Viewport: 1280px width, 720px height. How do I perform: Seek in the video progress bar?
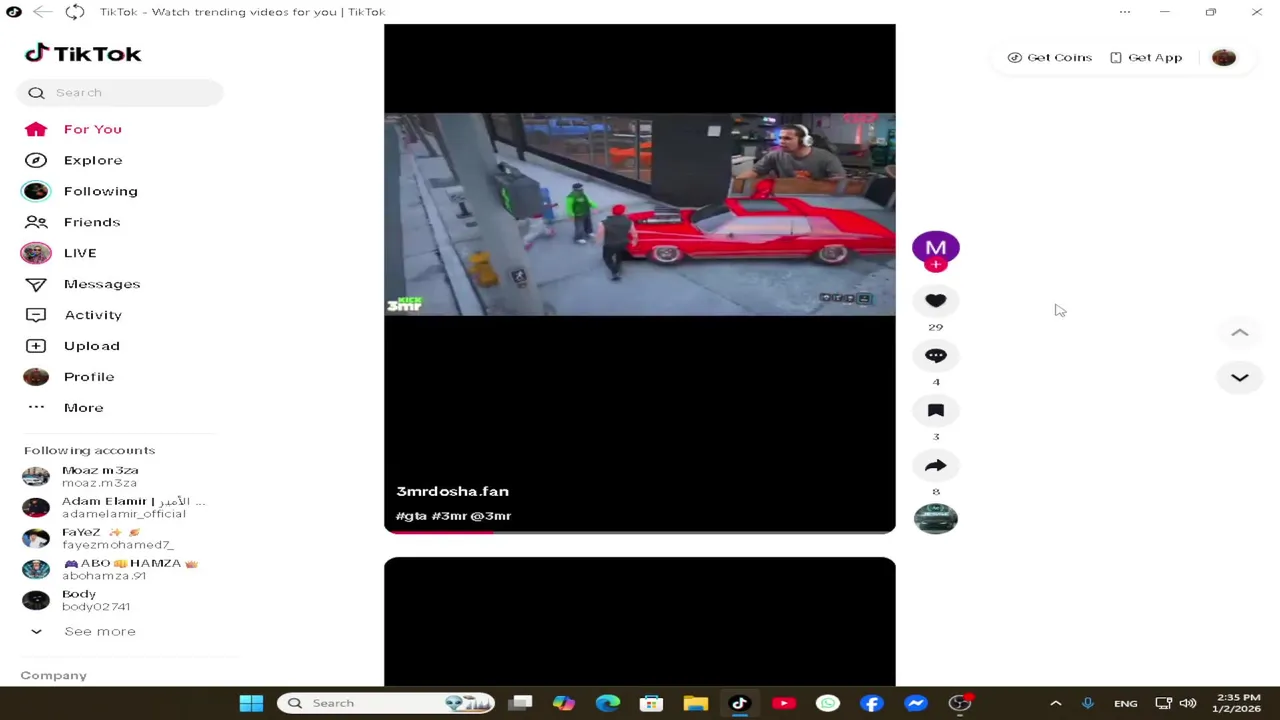coord(640,531)
